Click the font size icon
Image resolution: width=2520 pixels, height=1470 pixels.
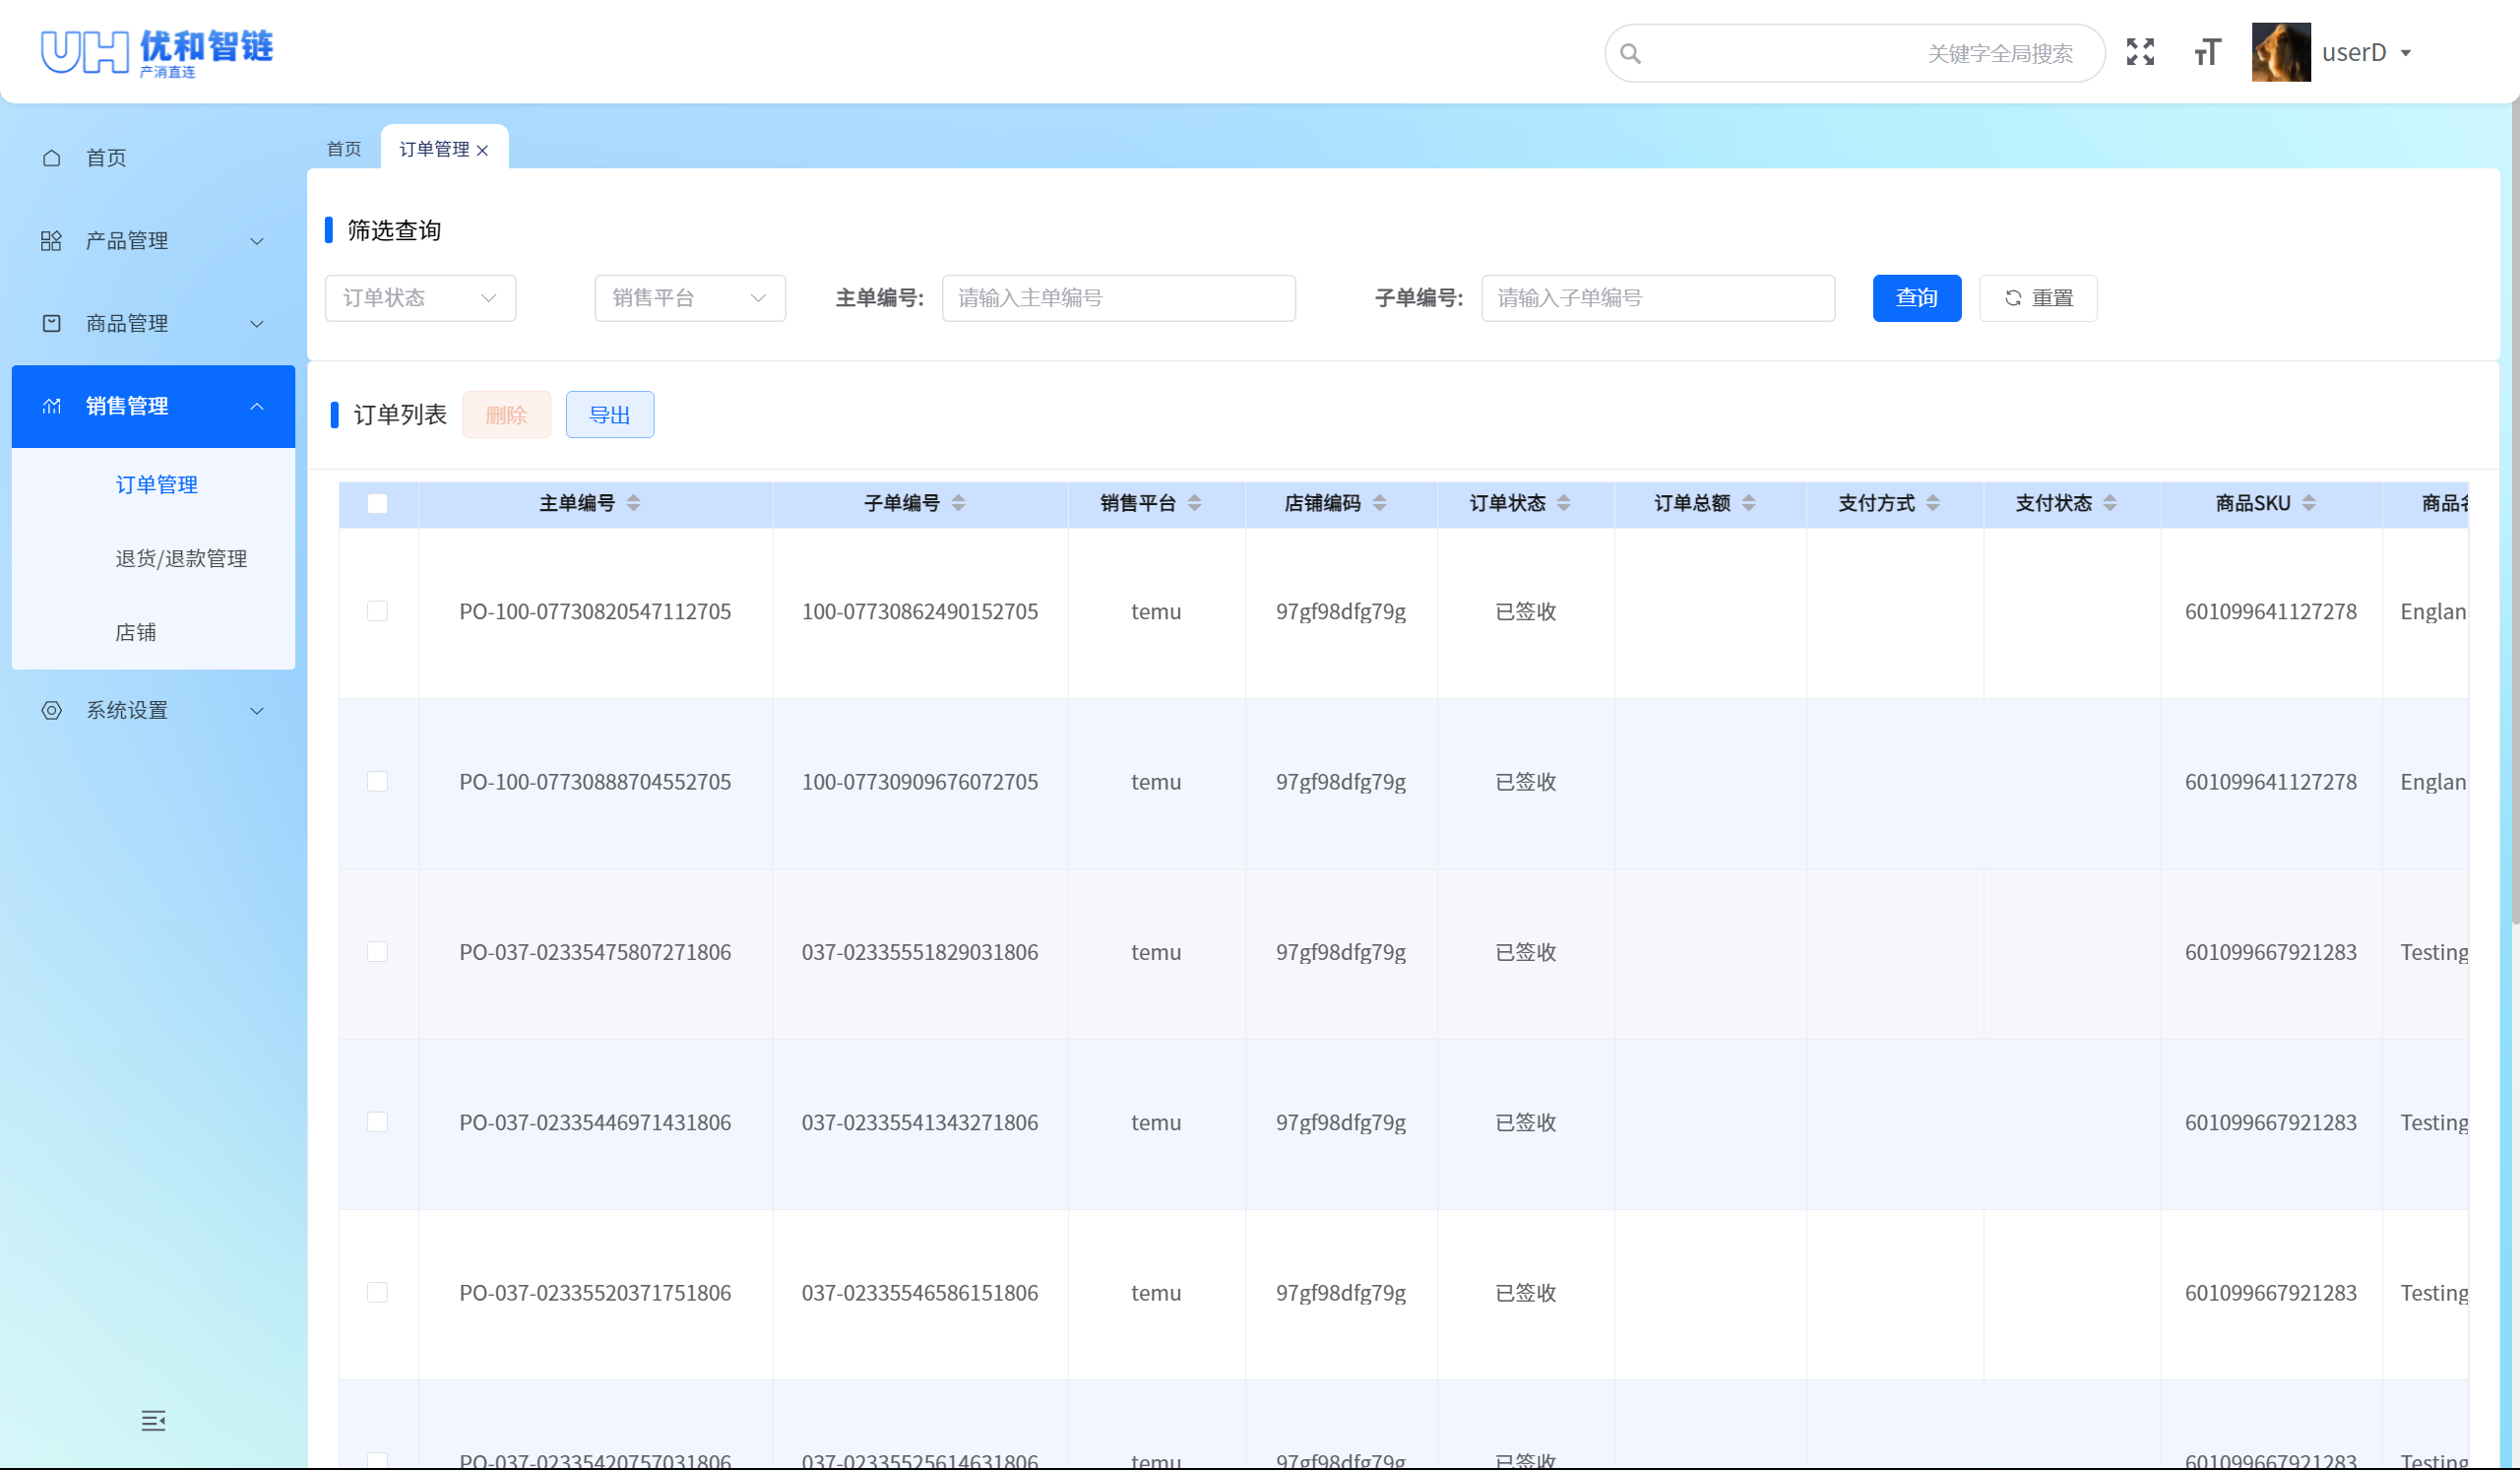[2207, 52]
